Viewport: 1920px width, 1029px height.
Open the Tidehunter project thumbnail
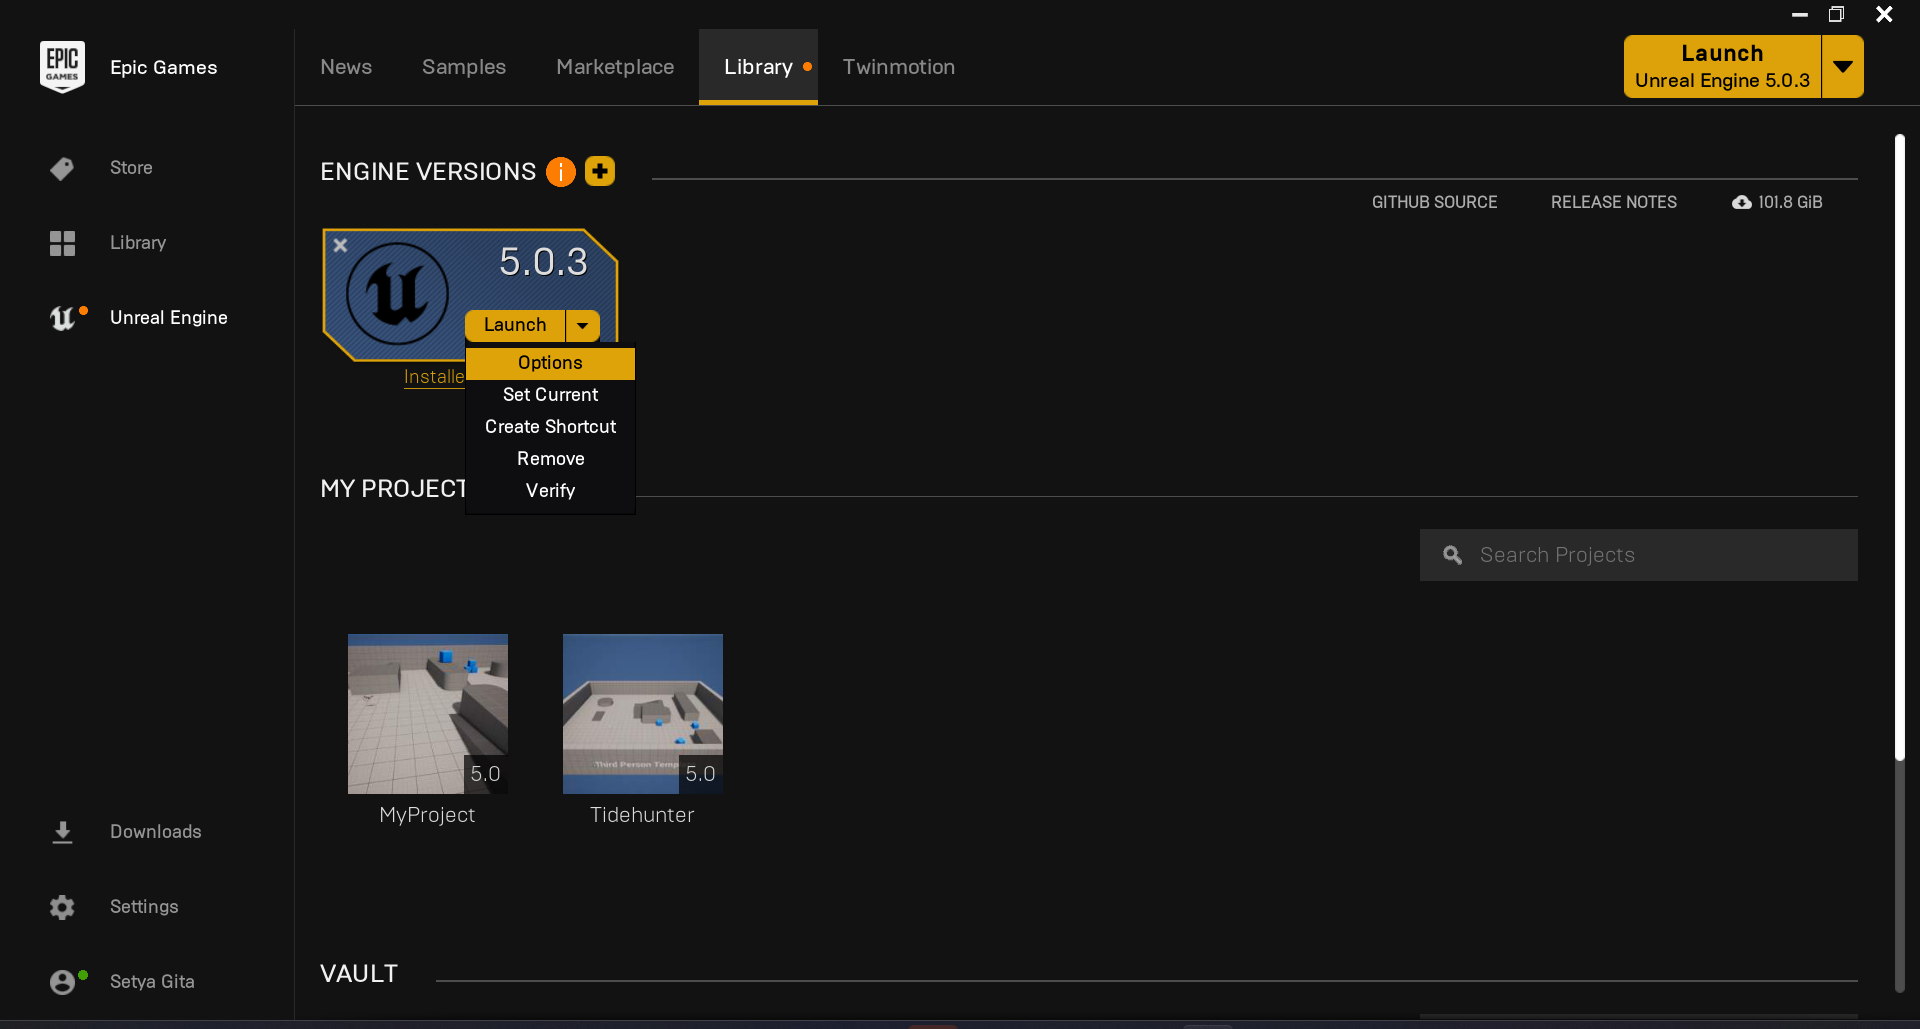pos(643,714)
